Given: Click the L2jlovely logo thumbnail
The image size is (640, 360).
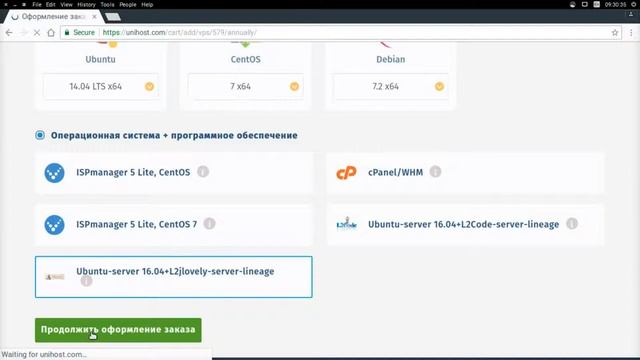Looking at the screenshot, I should tap(55, 277).
